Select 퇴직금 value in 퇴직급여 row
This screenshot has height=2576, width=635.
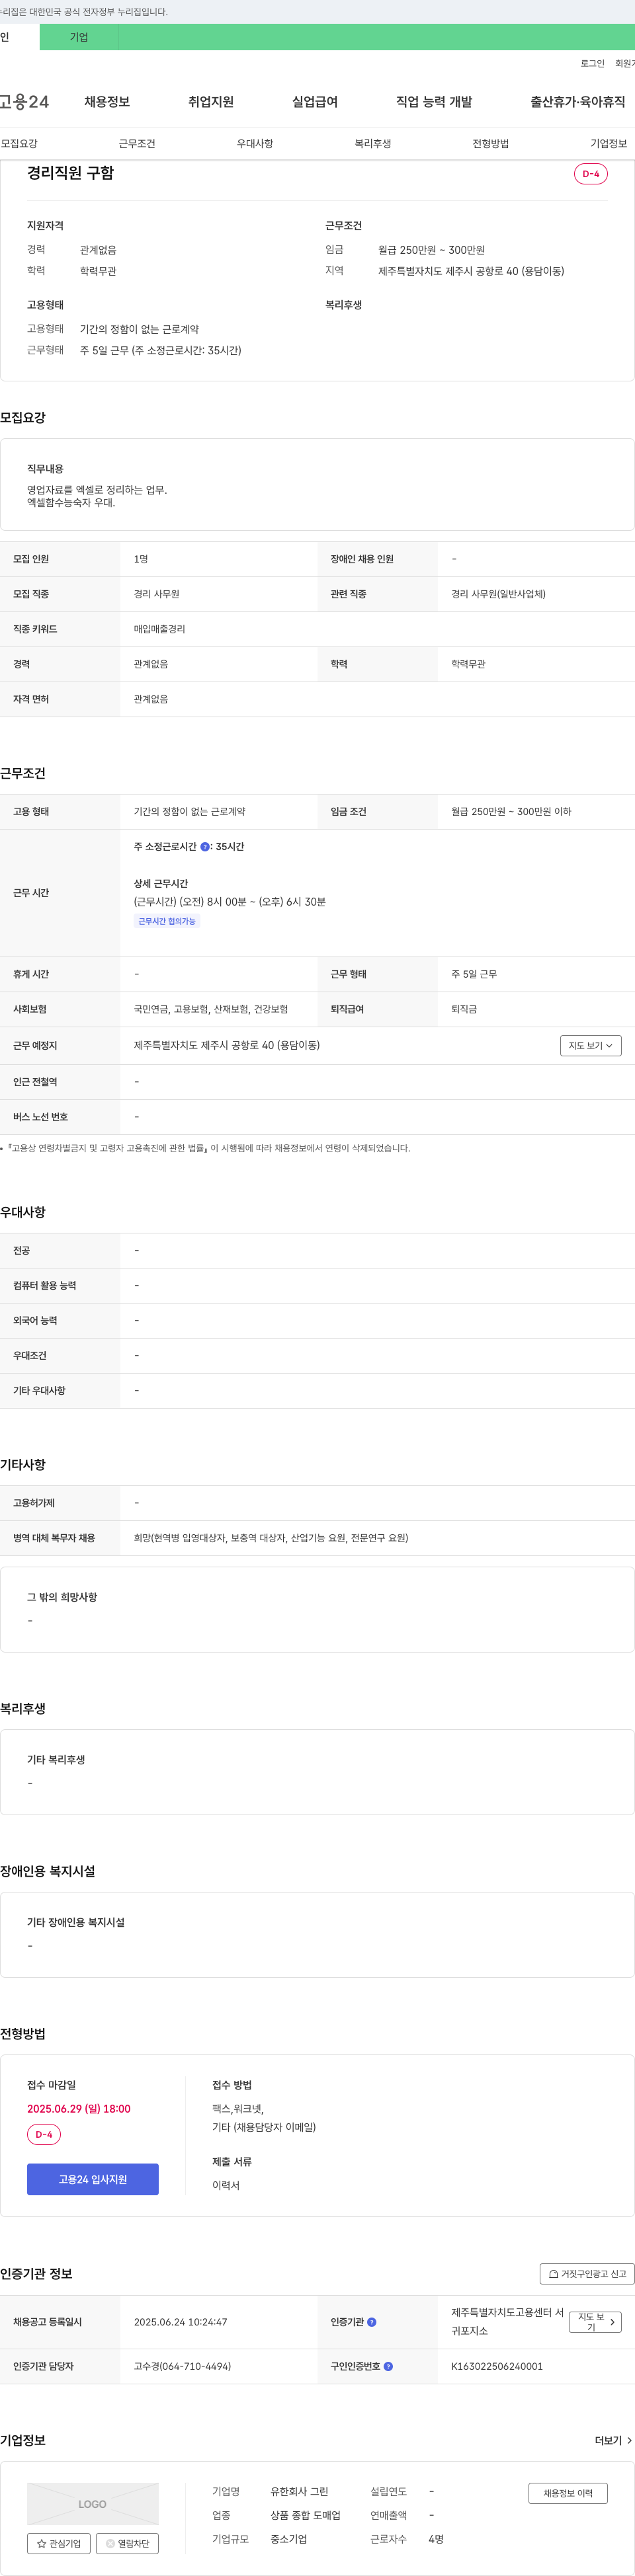point(464,1009)
